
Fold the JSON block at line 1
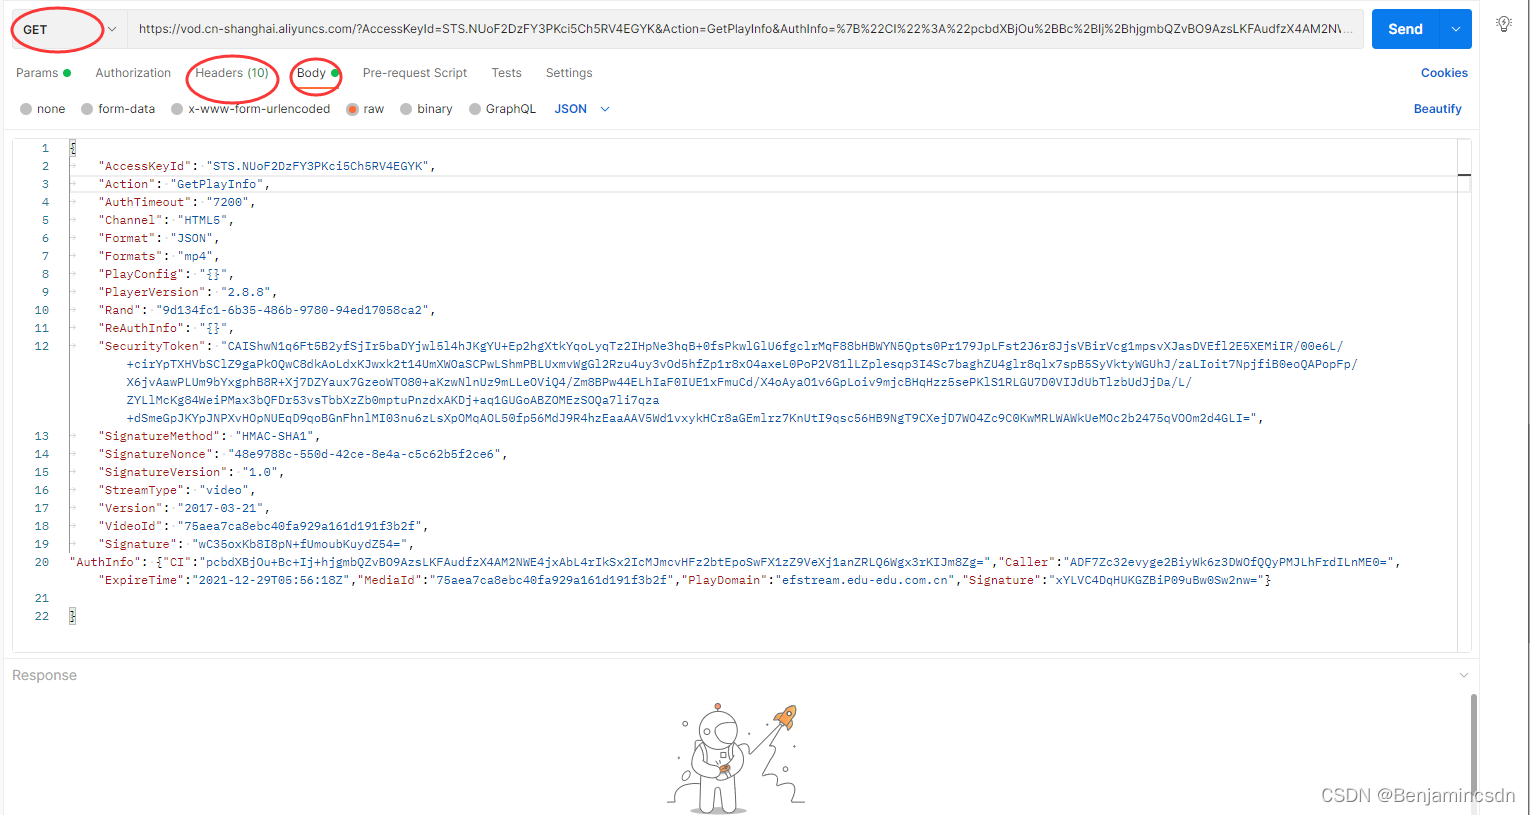pyautogui.click(x=71, y=147)
